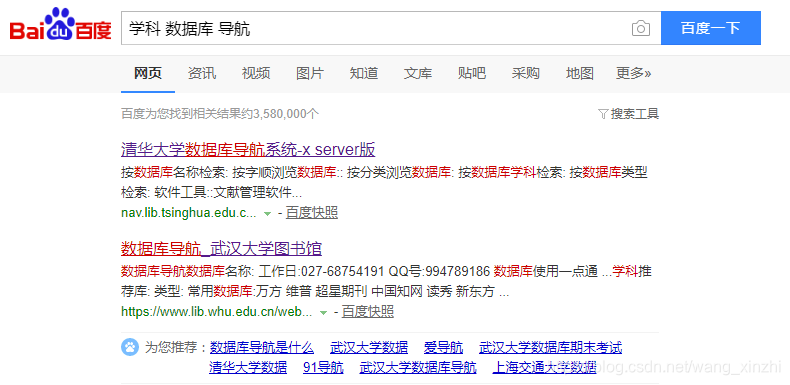Switch to the 贴吧 tab
Viewport: 790px width, 385px height.
pyautogui.click(x=472, y=74)
